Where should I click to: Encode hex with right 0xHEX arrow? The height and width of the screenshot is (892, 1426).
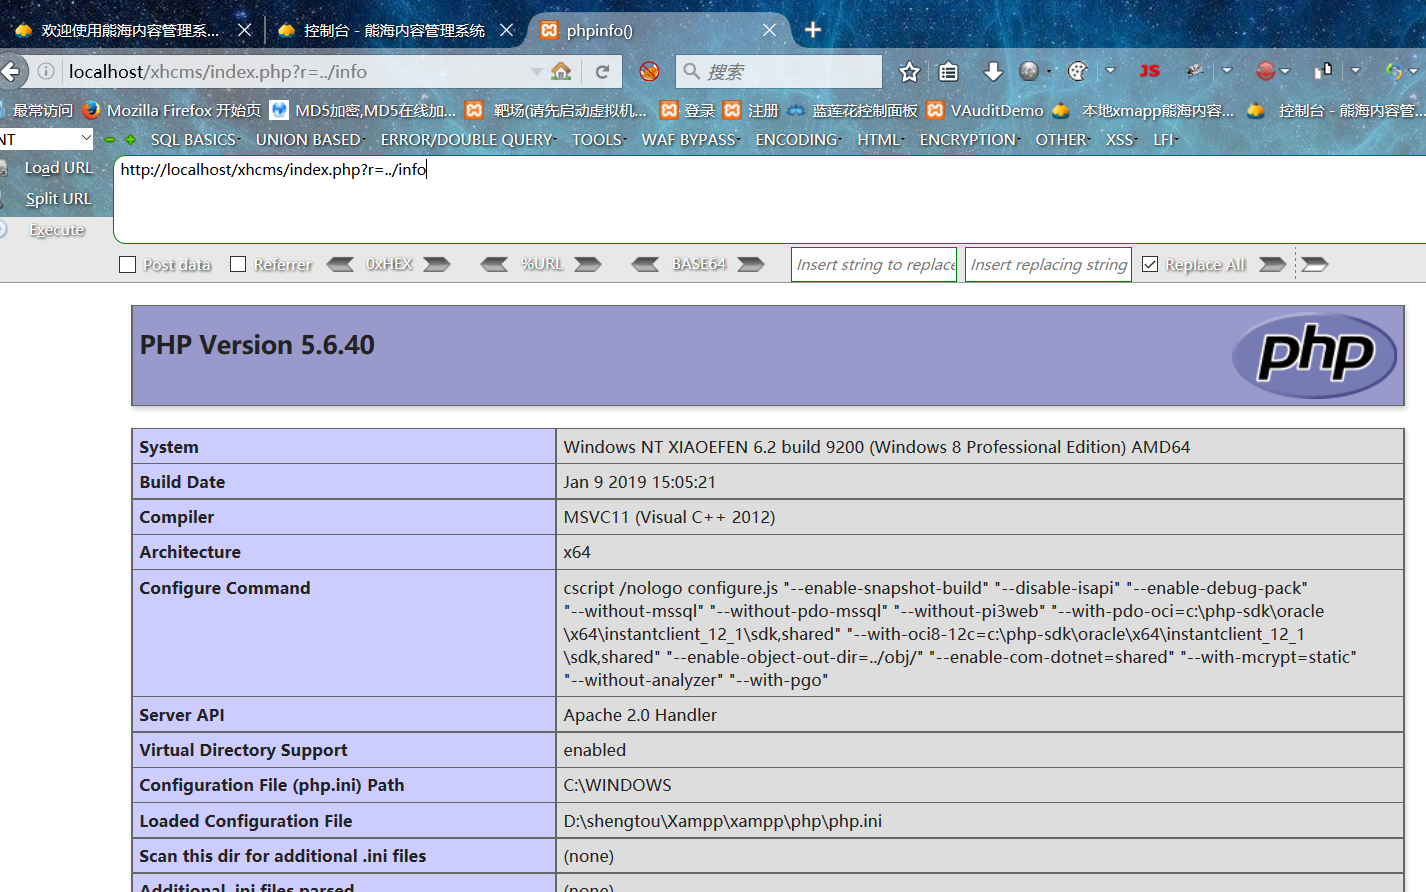point(437,264)
